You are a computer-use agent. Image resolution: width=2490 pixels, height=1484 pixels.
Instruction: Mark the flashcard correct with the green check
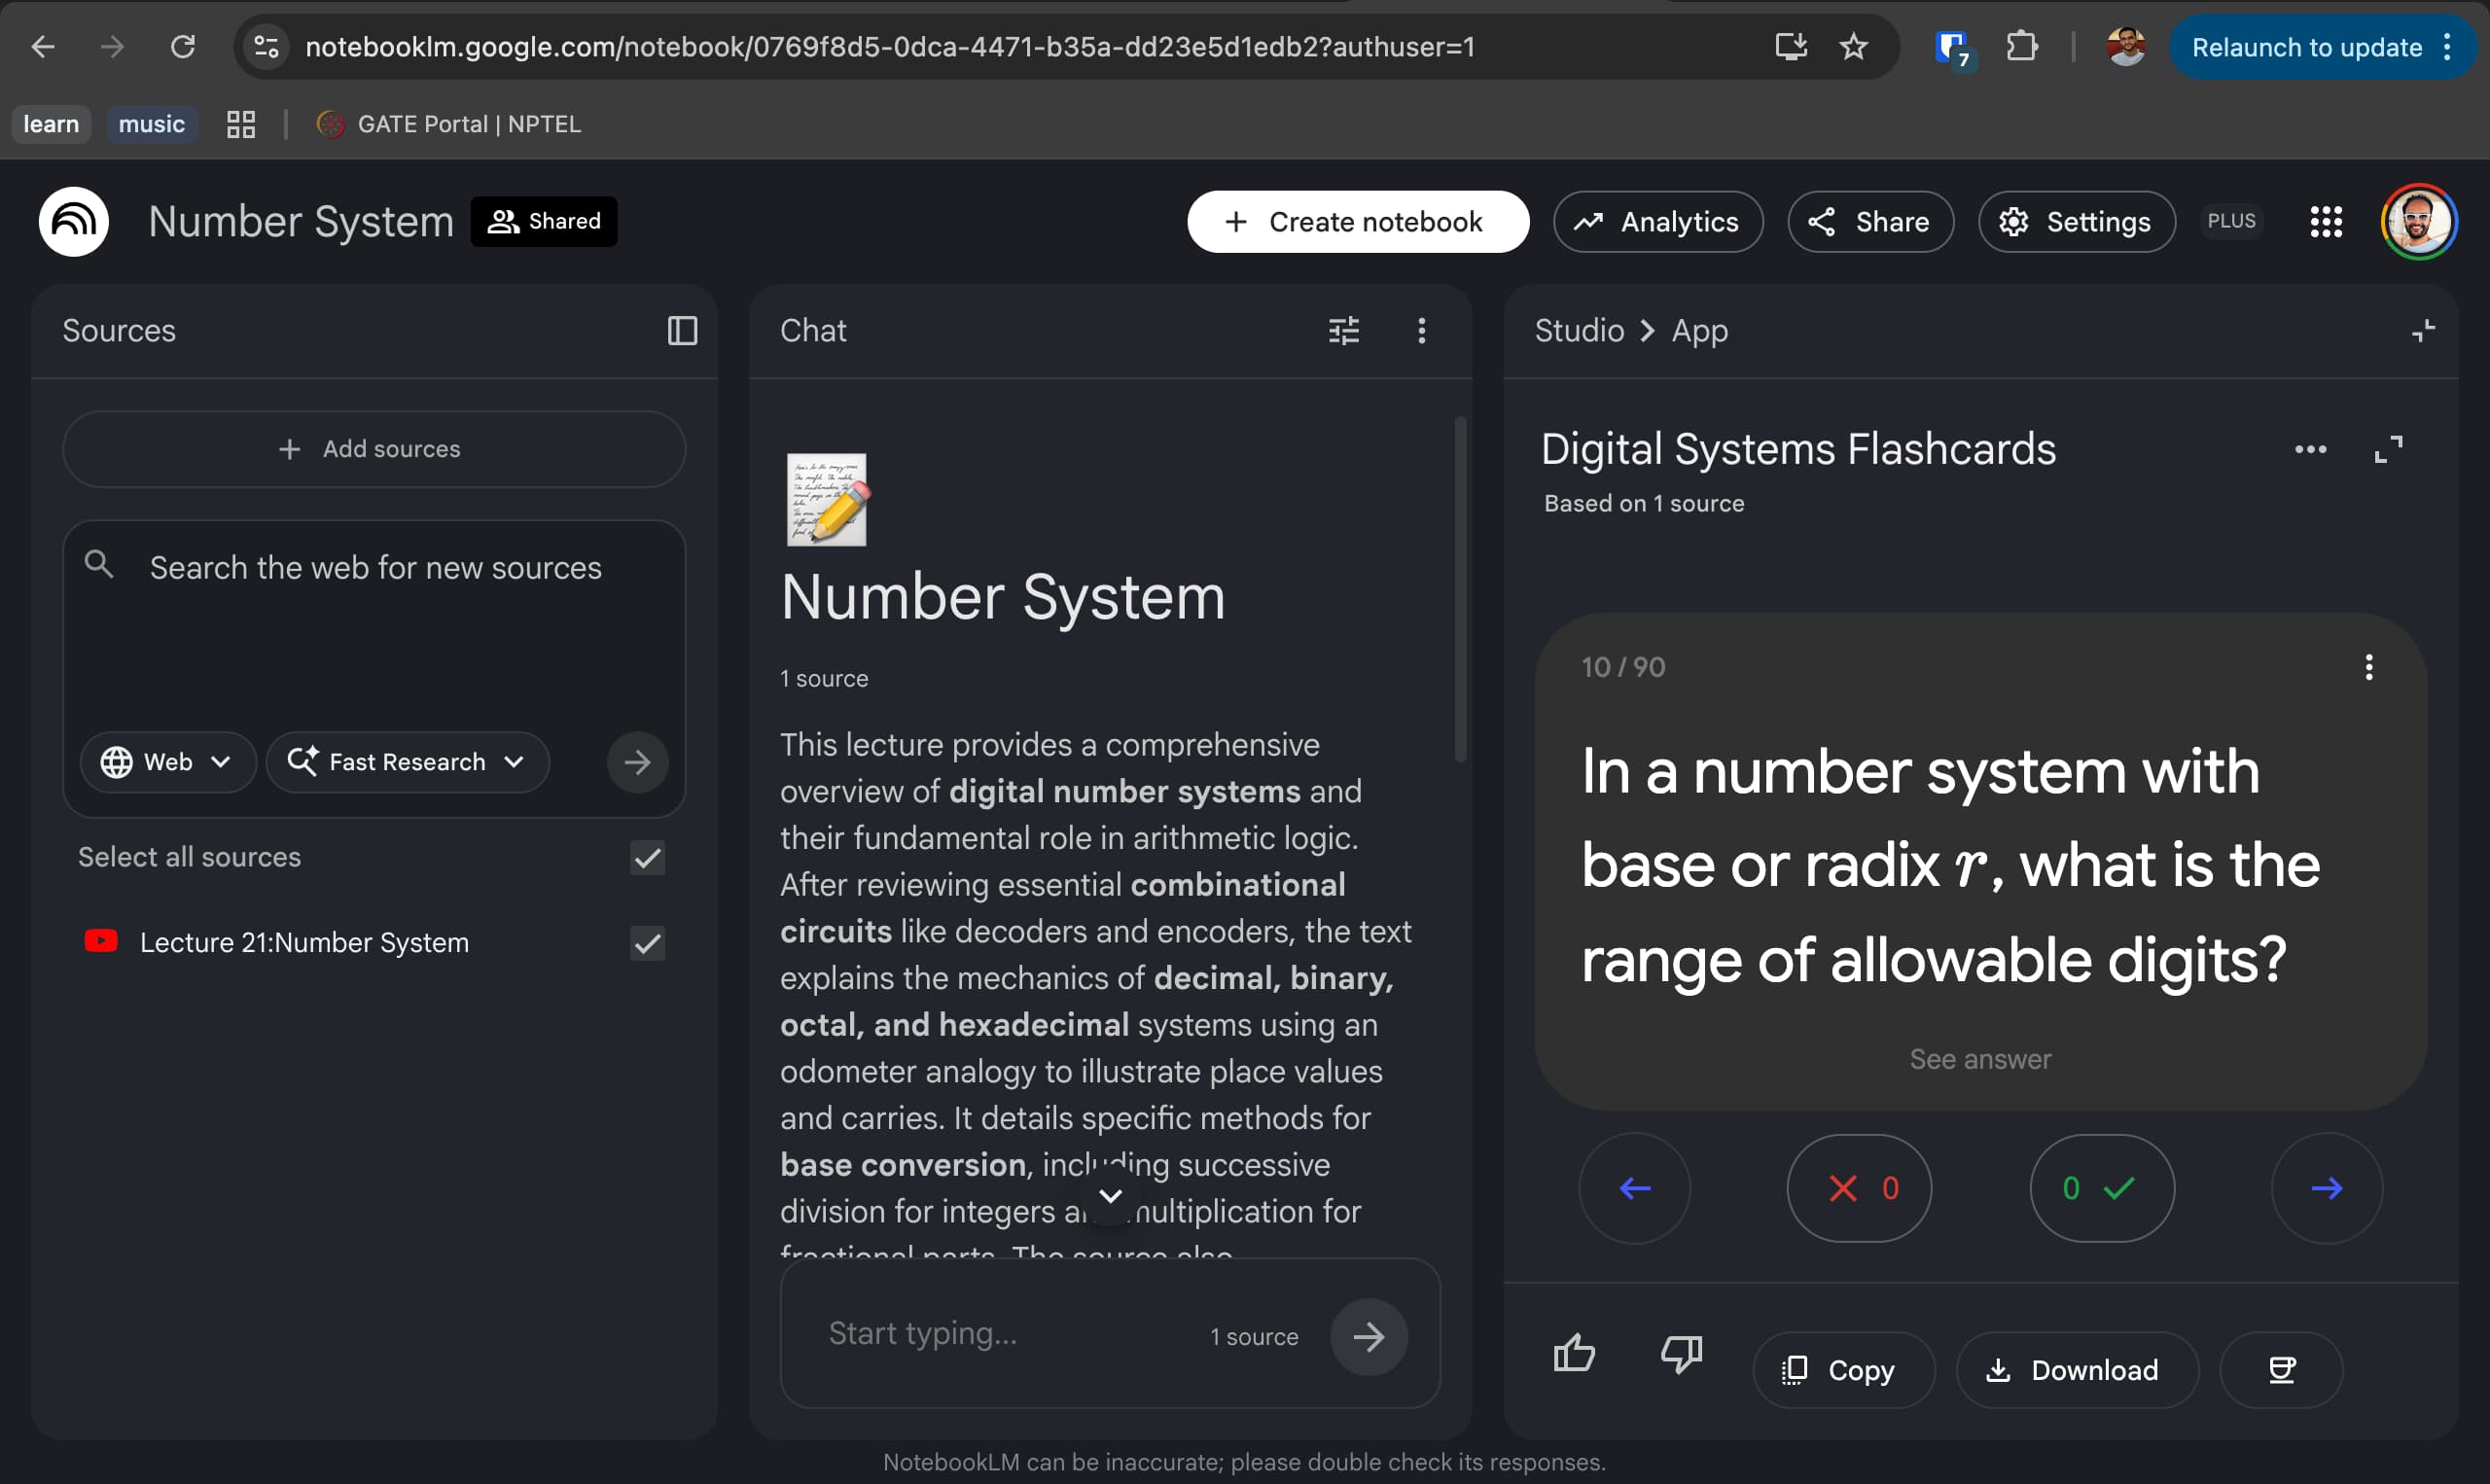(2100, 1188)
